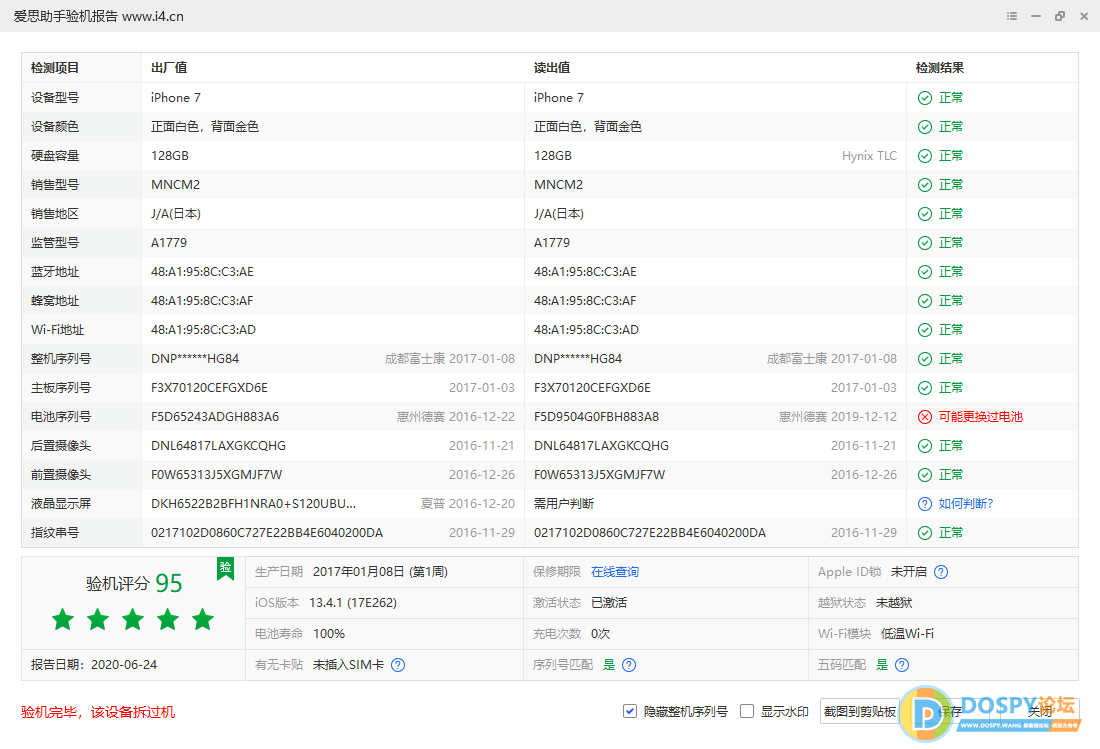Image resolution: width=1100 pixels, height=749 pixels.
Task: Click the green check icon in 设备型号 row
Action: [x=925, y=98]
